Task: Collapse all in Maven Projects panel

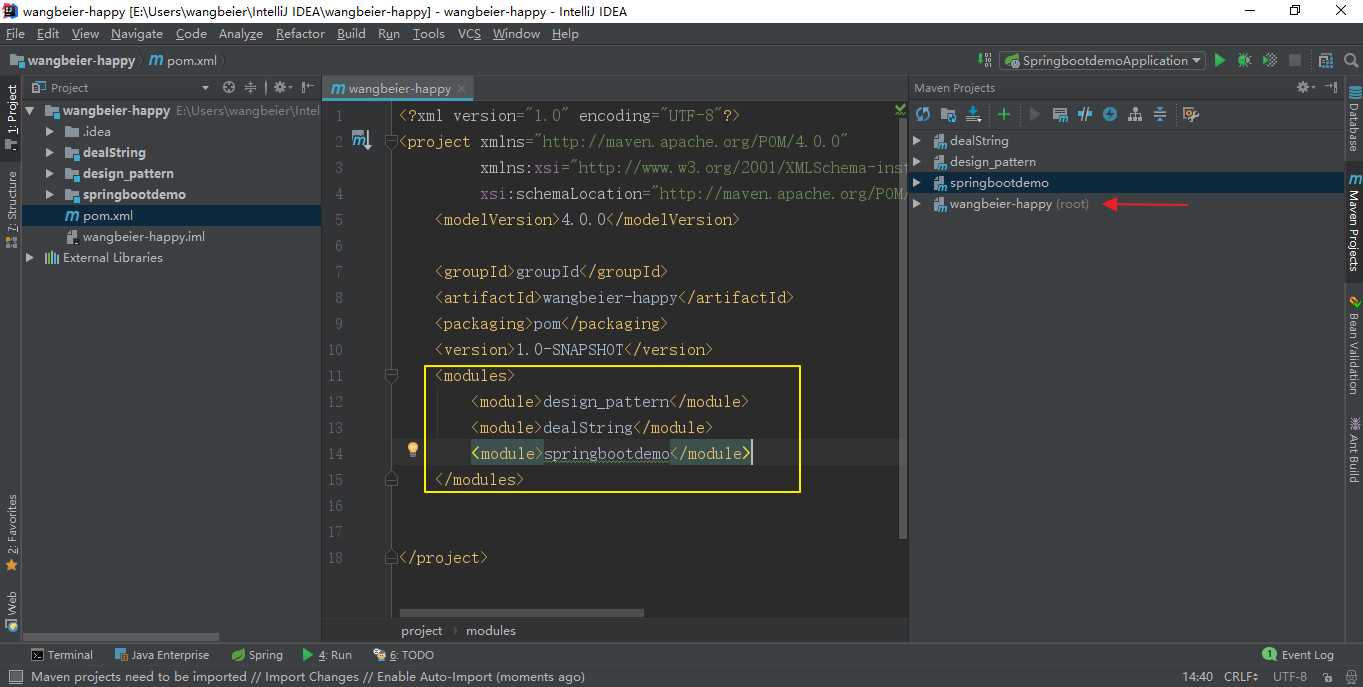Action: tap(1160, 115)
